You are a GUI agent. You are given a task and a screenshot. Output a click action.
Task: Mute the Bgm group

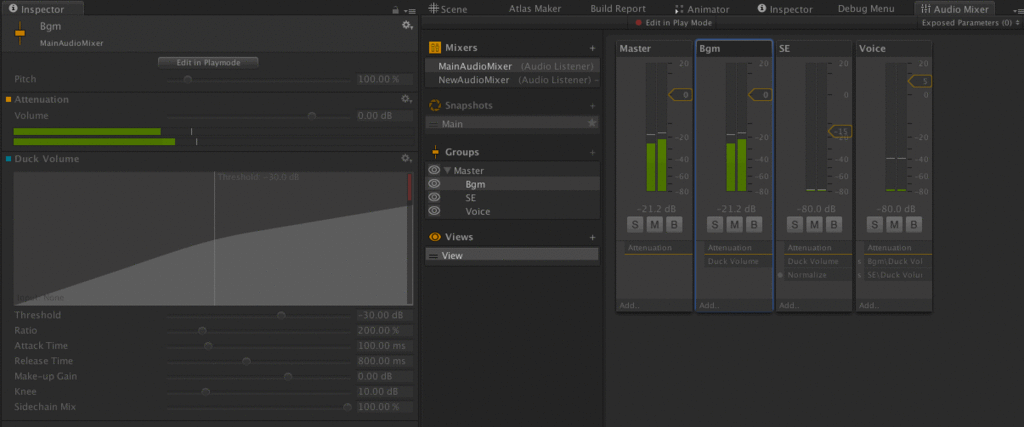click(x=734, y=225)
